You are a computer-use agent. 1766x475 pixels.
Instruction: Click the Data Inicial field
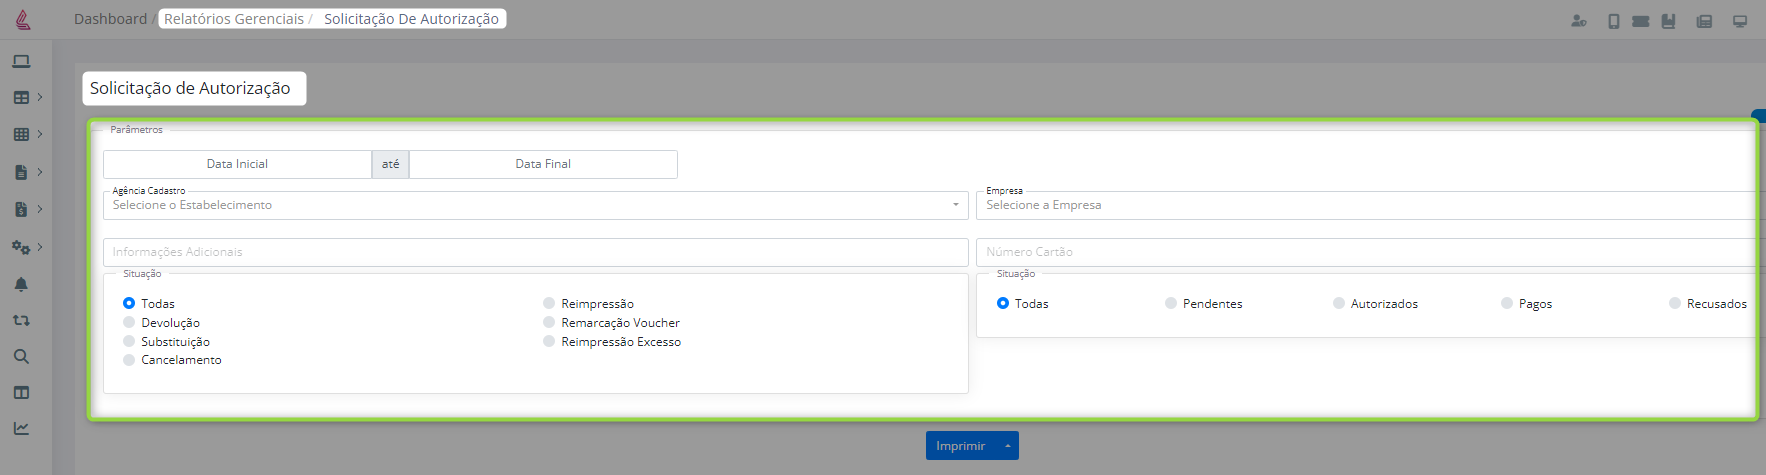point(237,164)
